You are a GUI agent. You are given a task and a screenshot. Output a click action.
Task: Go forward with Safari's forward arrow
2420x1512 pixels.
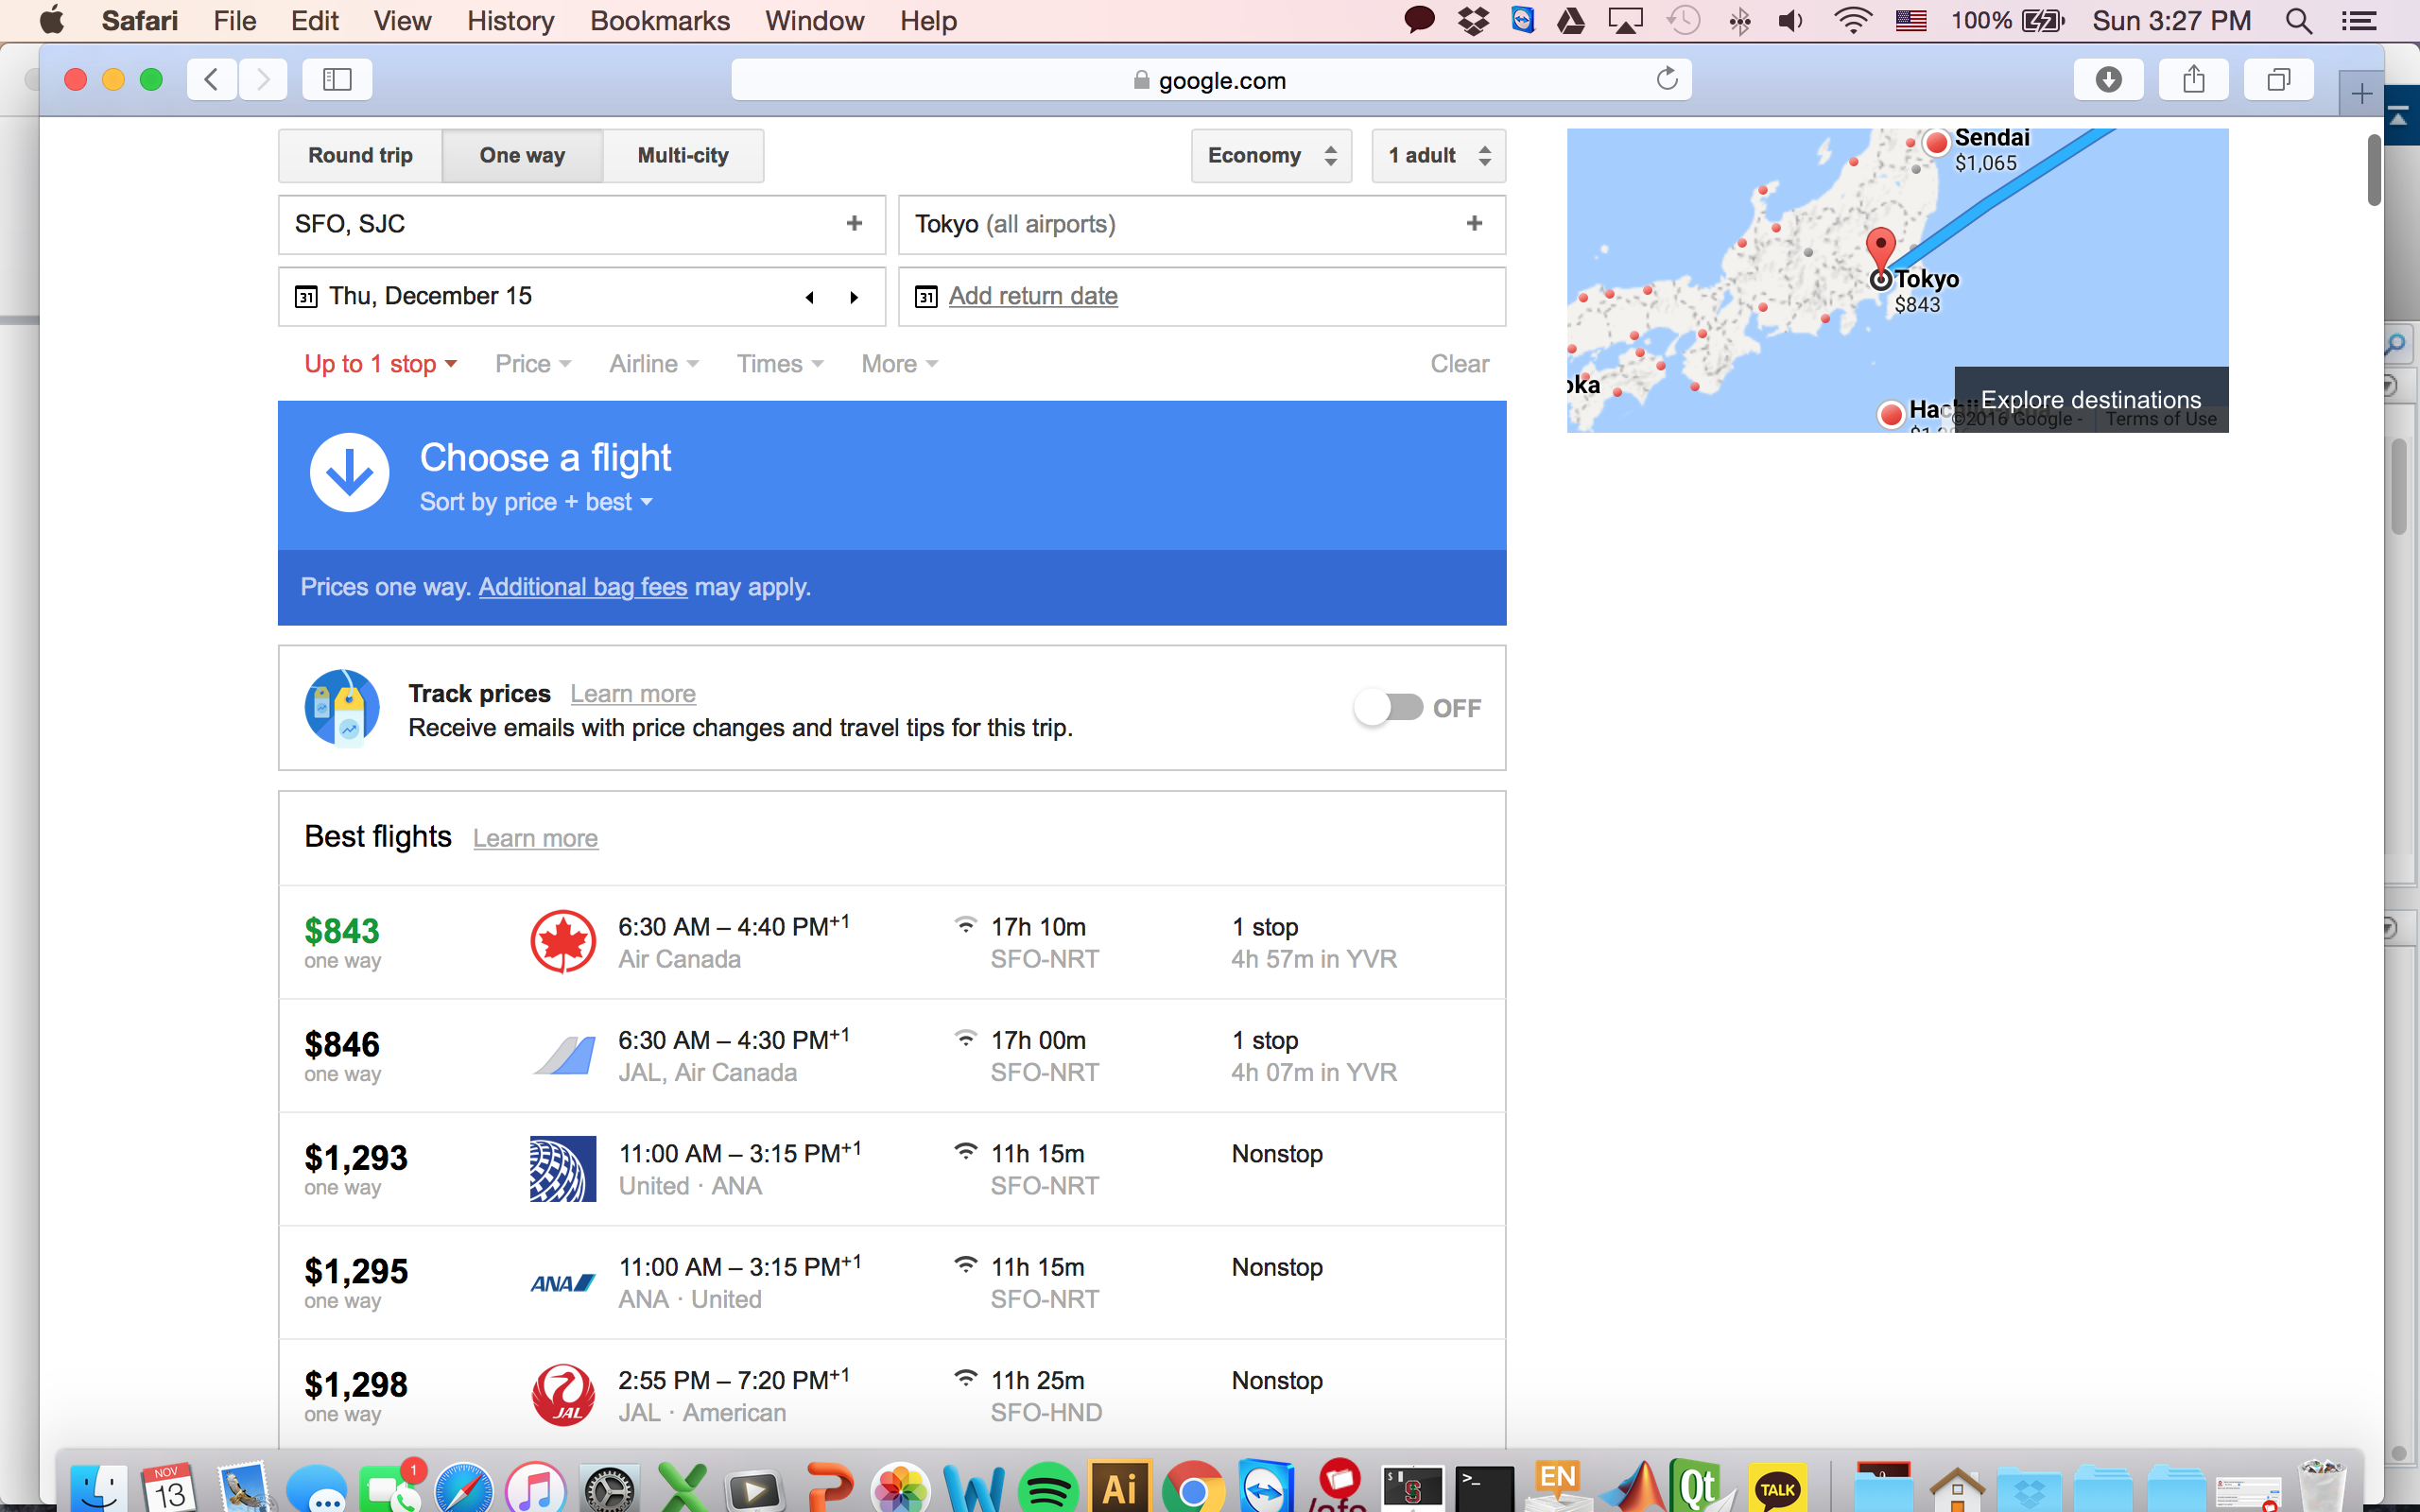(x=263, y=79)
